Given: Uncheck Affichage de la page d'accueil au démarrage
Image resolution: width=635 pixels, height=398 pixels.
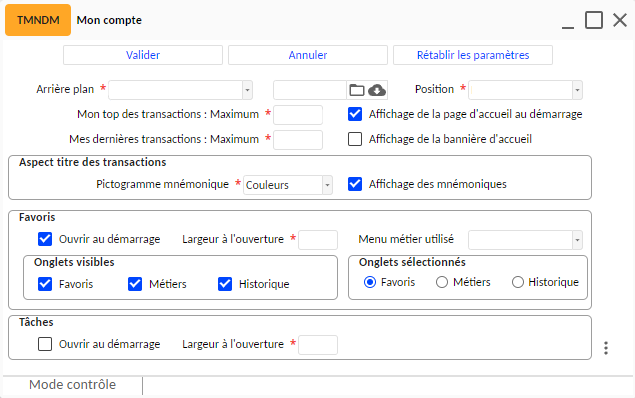Looking at the screenshot, I should click(x=355, y=114).
